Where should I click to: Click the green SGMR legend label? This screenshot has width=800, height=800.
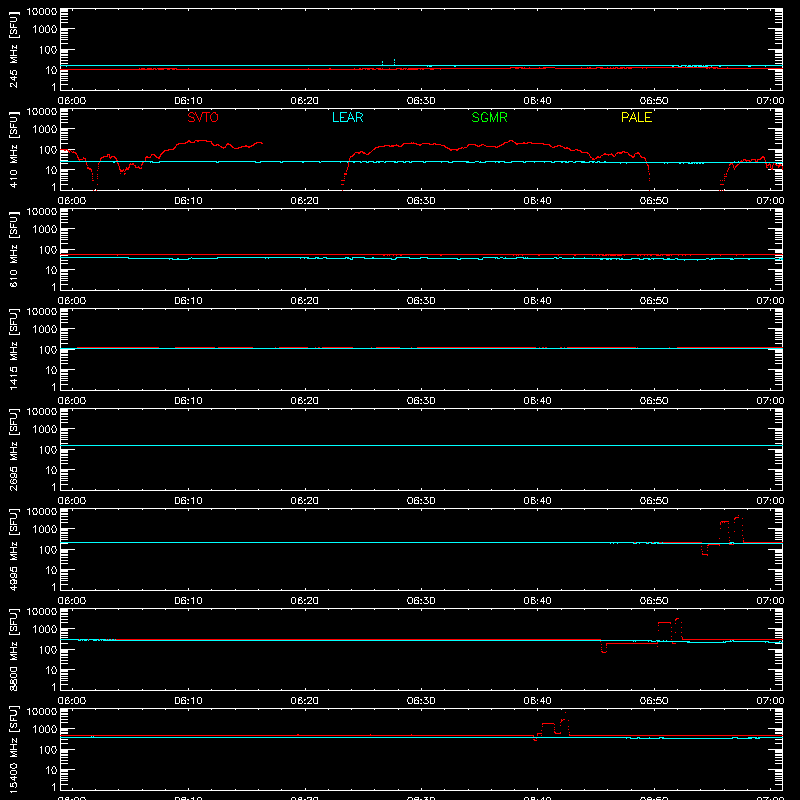click(x=489, y=117)
